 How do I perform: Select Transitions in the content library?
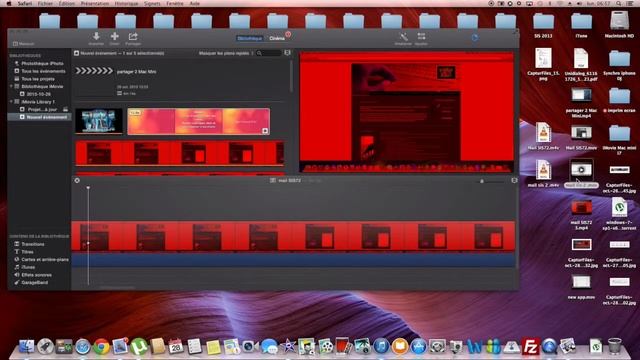[33, 244]
